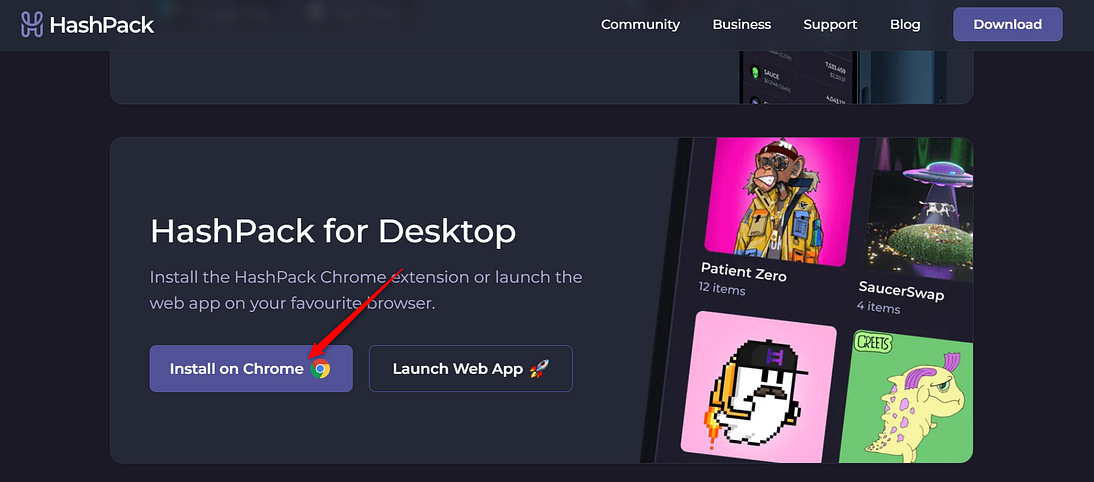
Task: Click the rocket emoji icon
Action: [x=539, y=369]
